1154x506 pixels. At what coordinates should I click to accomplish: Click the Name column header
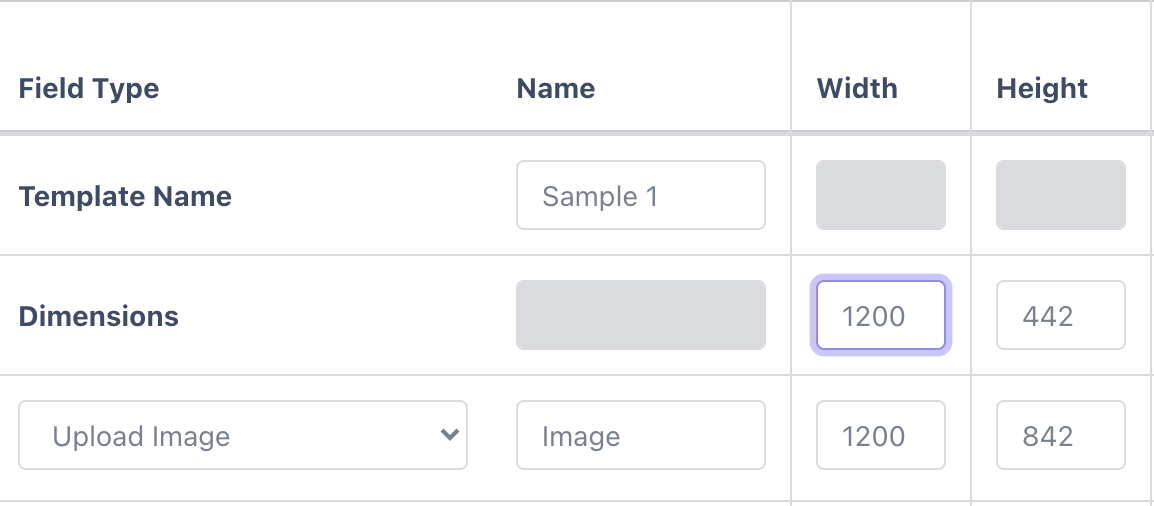coord(556,88)
